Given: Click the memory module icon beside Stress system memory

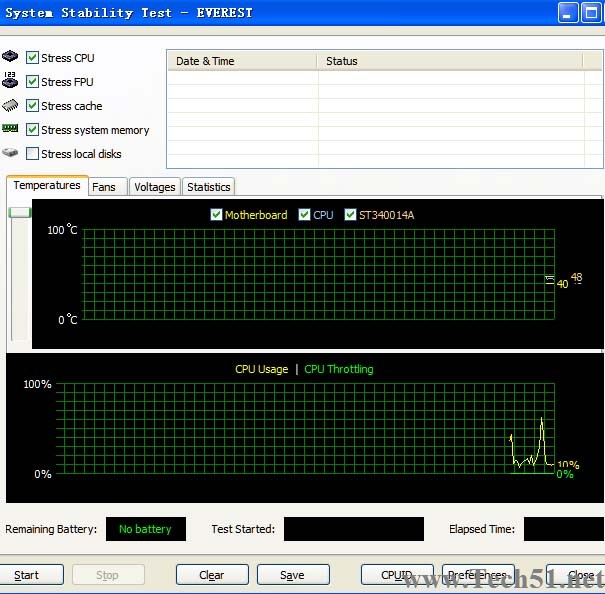Looking at the screenshot, I should pos(10,129).
